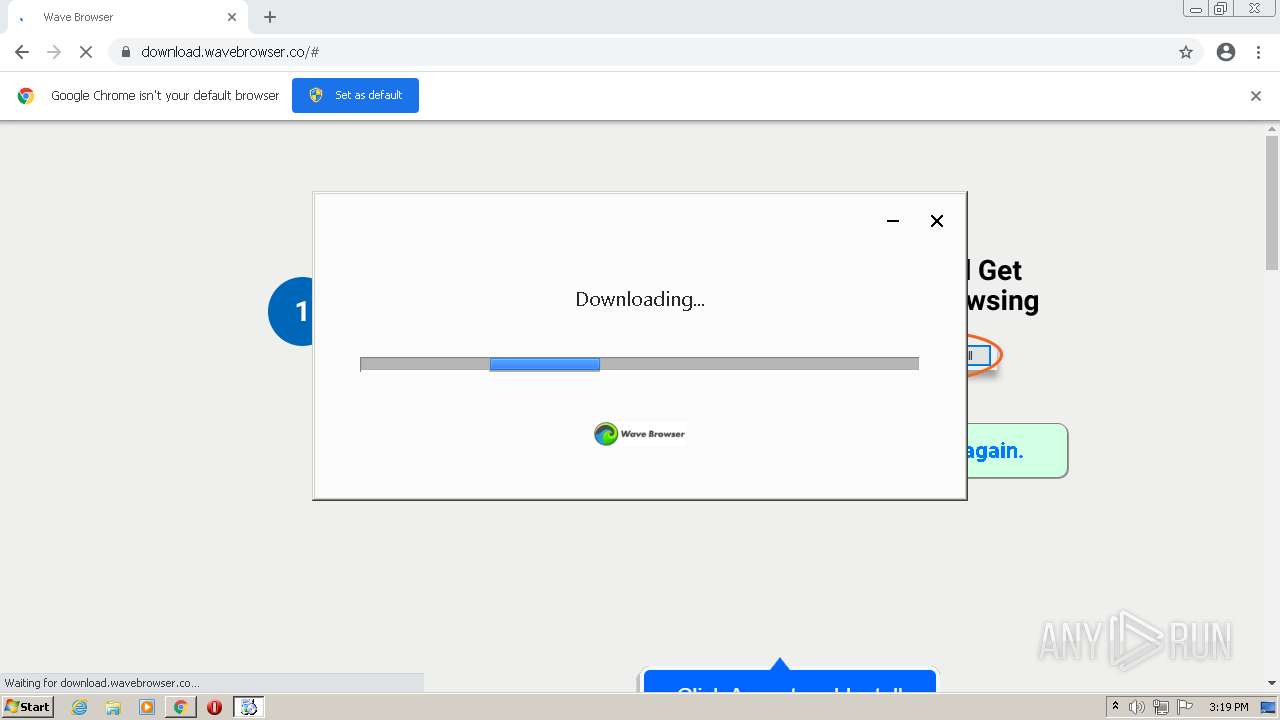1280x720 pixels.
Task: Click the page vertical scrollbar thumb
Action: click(1272, 202)
